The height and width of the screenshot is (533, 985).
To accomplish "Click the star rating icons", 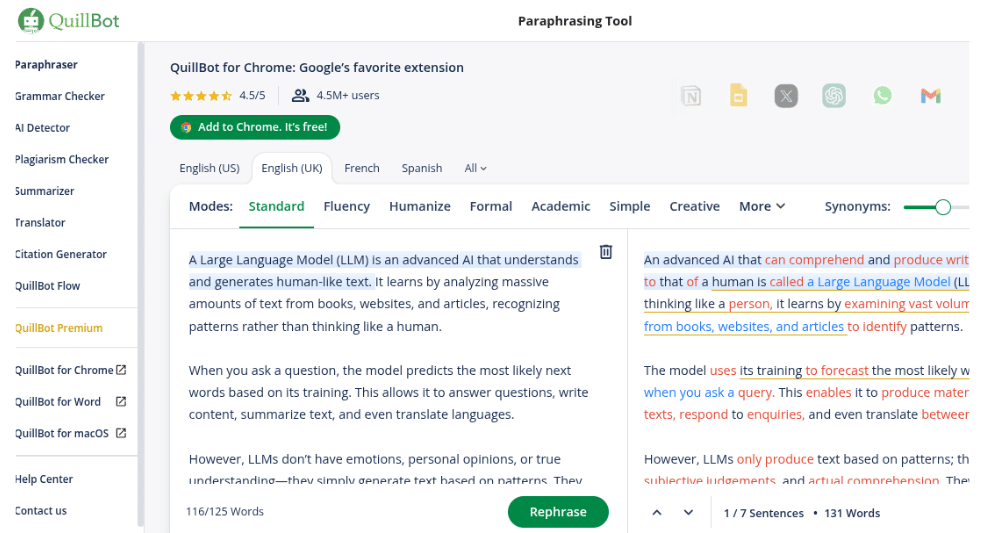I will 201,96.
